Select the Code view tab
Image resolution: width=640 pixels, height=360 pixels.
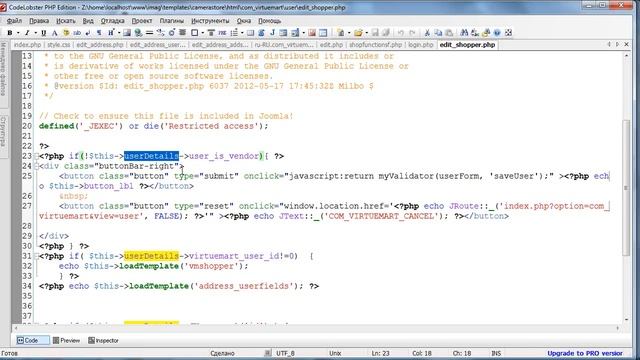pos(33,340)
